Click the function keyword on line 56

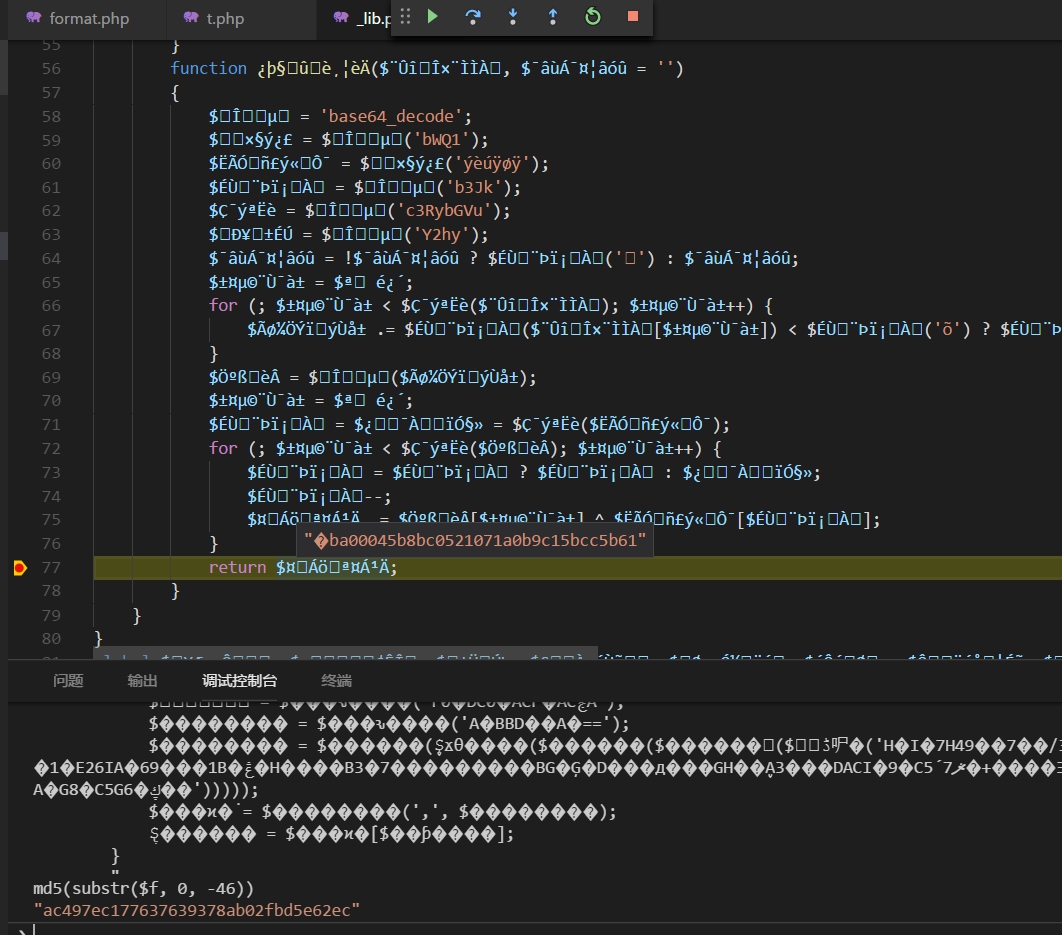coord(209,68)
